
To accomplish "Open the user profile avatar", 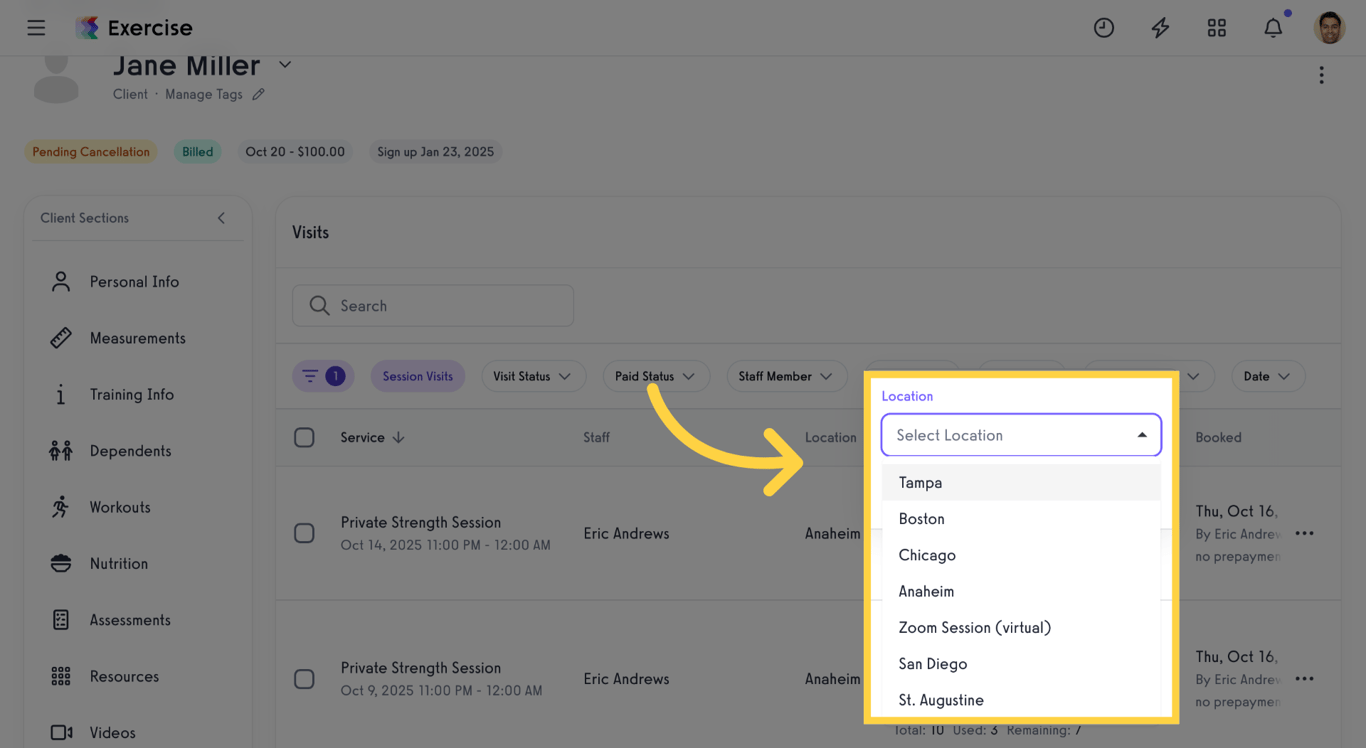I will (x=1329, y=28).
